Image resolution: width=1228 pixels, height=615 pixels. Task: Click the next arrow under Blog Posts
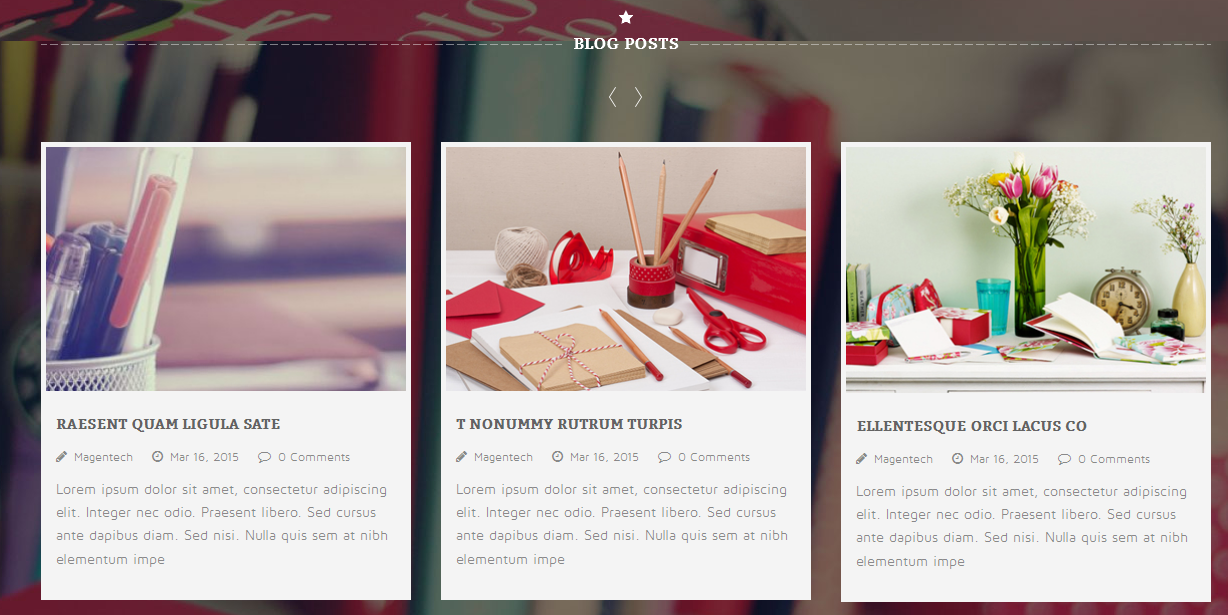pyautogui.click(x=638, y=97)
